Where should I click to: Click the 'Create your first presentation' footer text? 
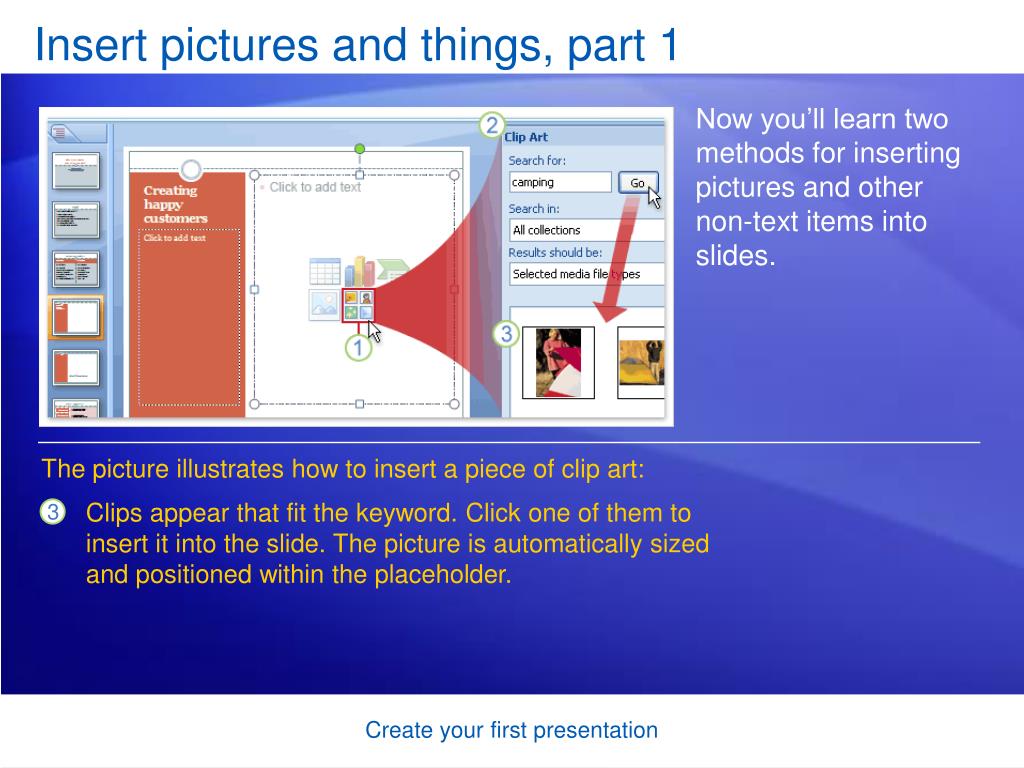coord(511,730)
